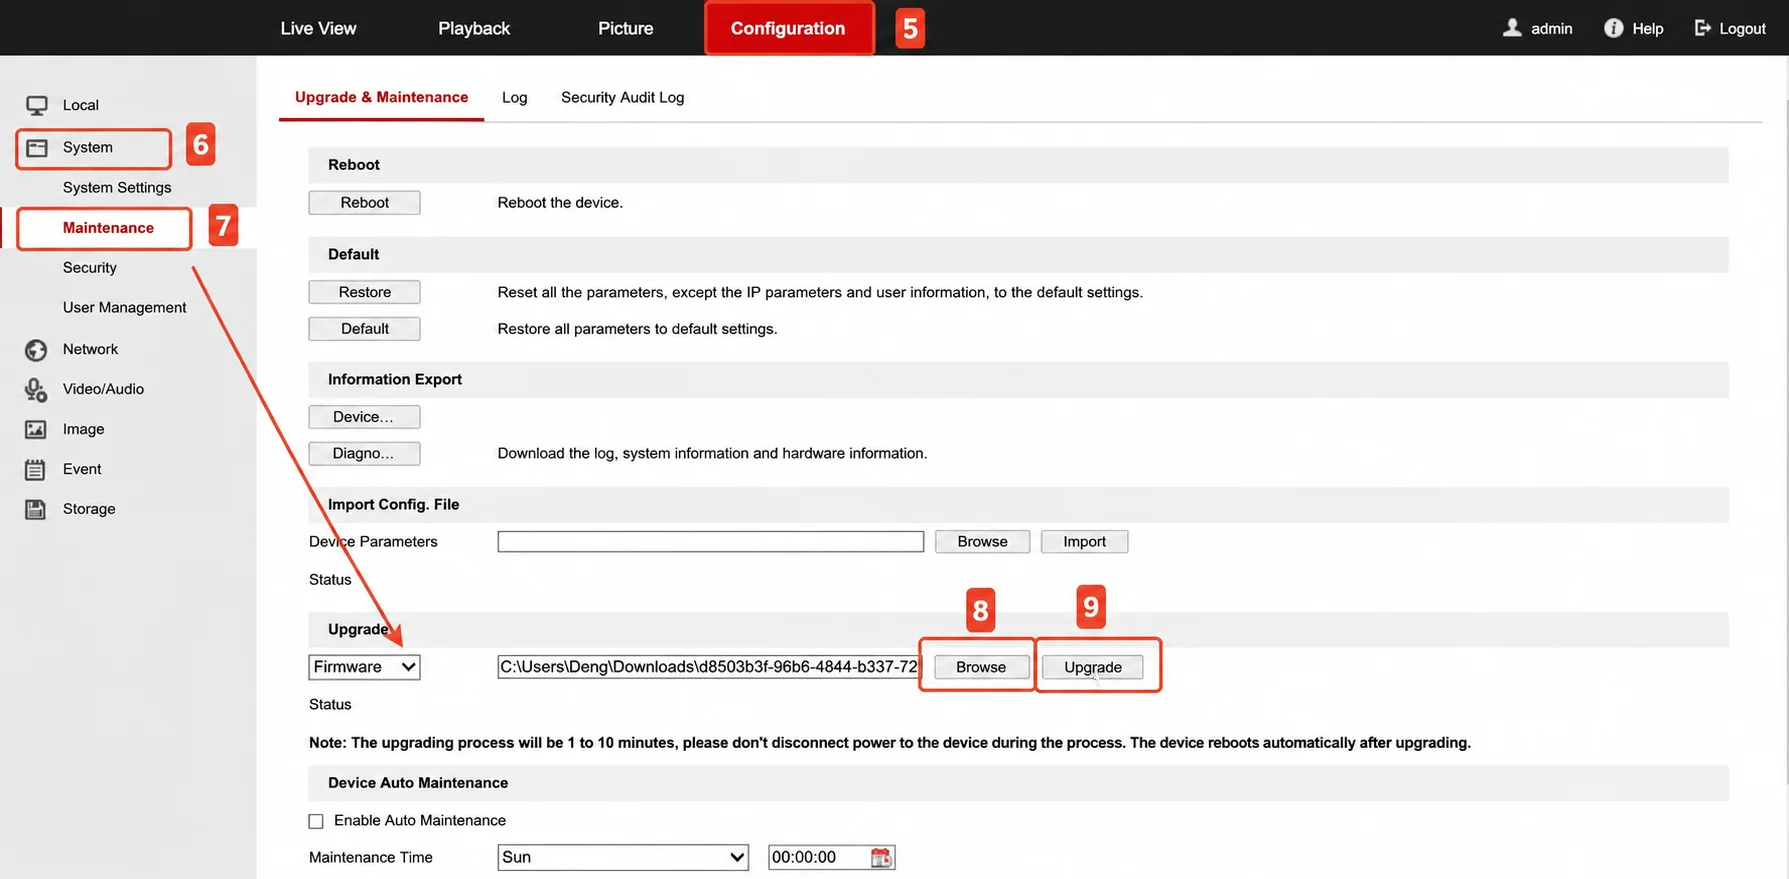The width and height of the screenshot is (1789, 879).
Task: Open User Management submenu item
Action: tap(124, 307)
